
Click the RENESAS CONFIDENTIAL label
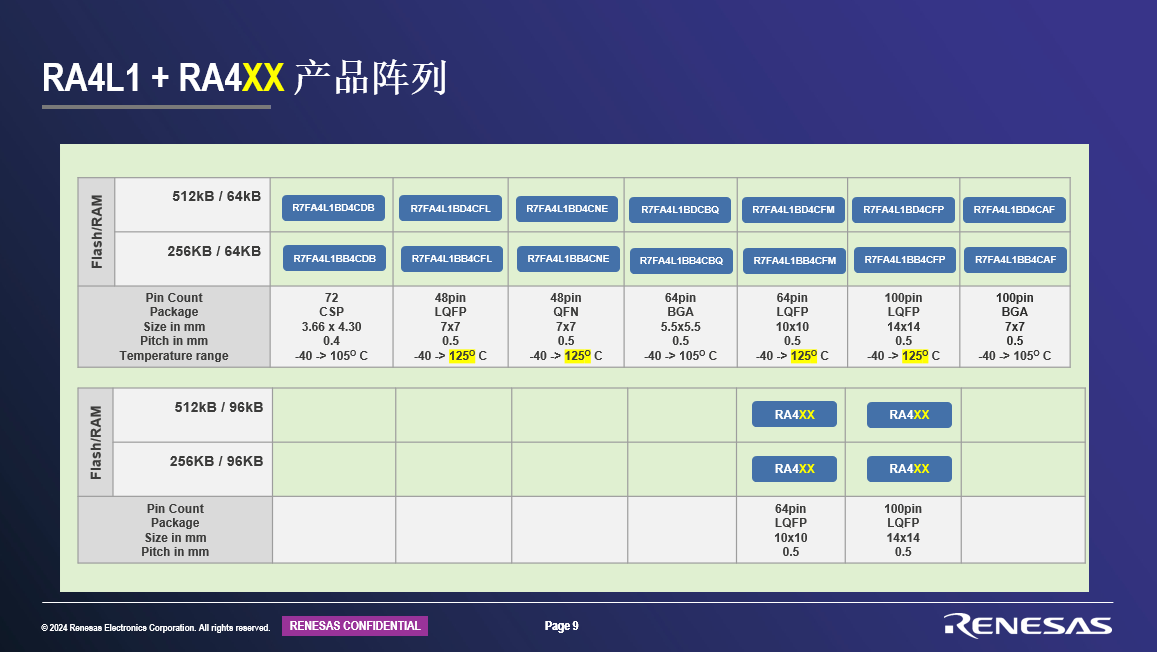point(355,625)
